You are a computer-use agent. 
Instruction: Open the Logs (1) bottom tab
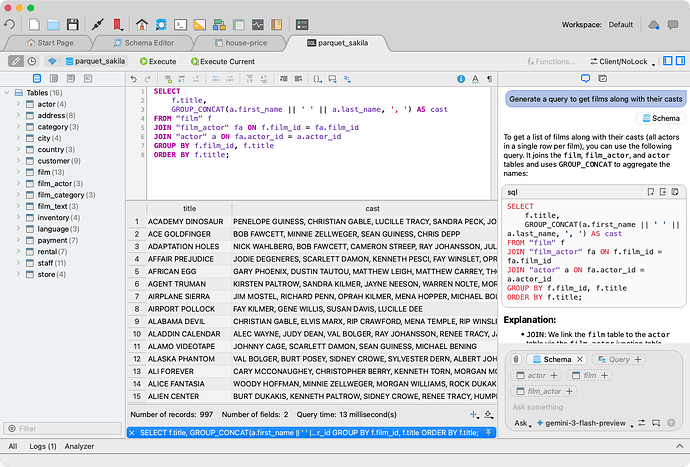click(43, 446)
